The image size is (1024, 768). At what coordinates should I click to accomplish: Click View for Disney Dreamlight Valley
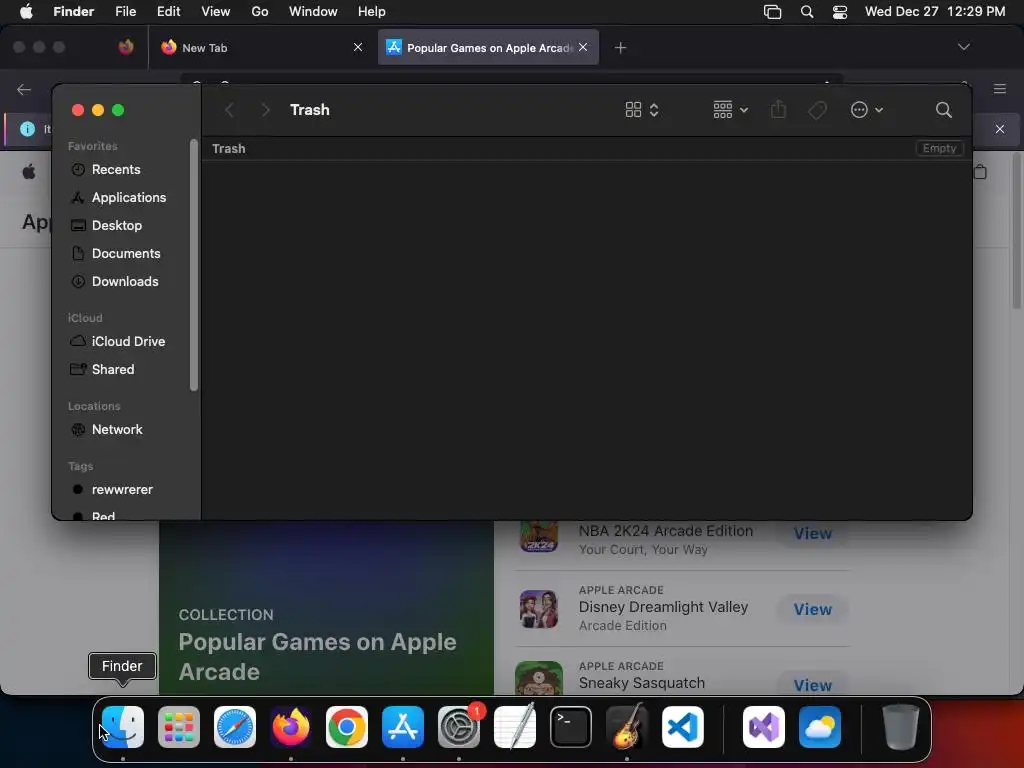pos(812,609)
